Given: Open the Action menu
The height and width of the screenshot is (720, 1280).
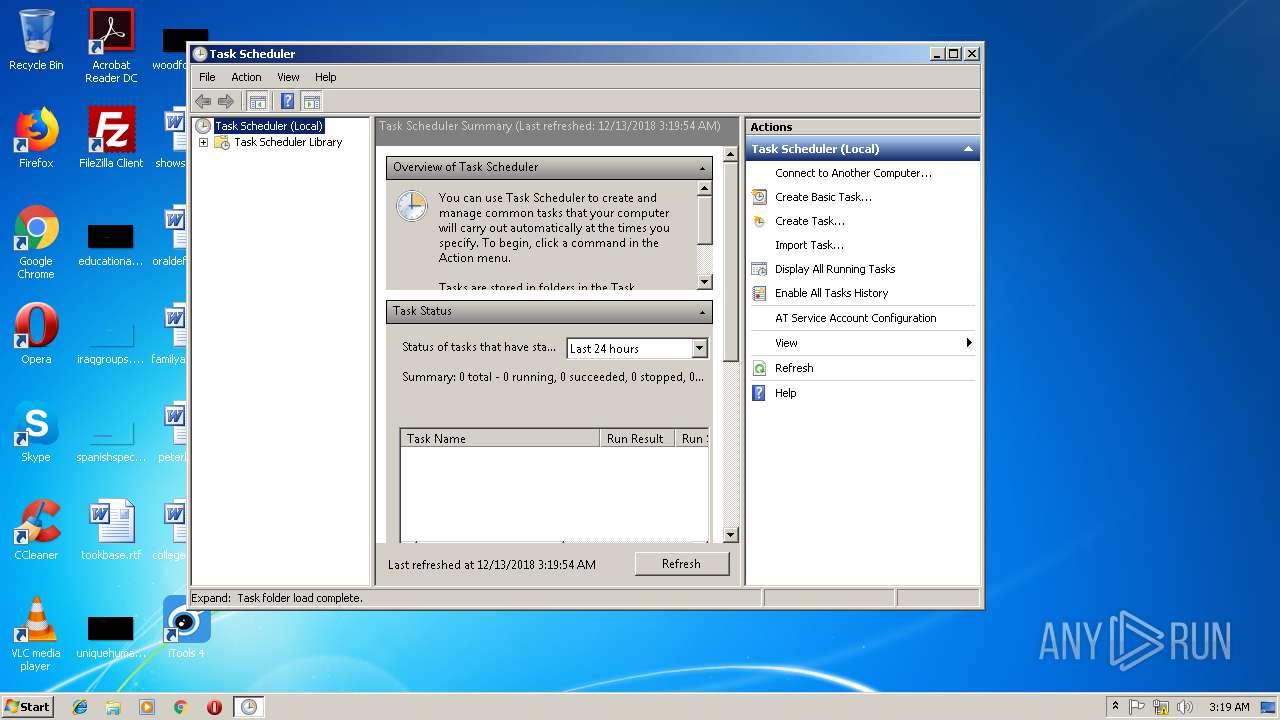Looking at the screenshot, I should [246, 77].
